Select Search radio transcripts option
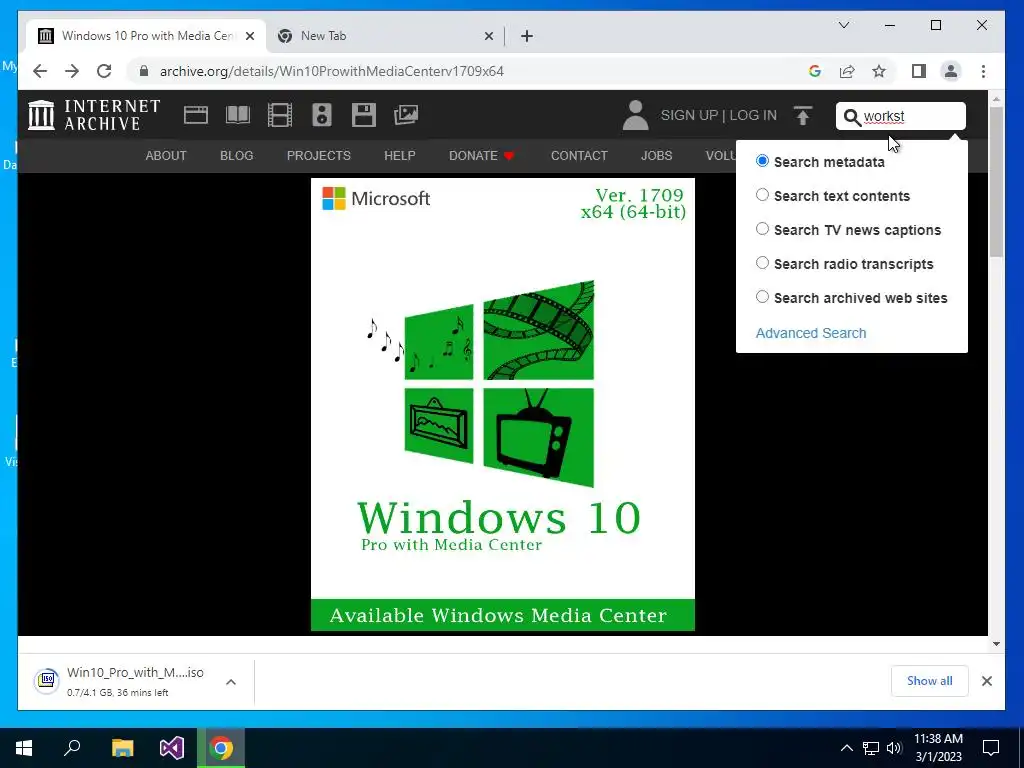1024x768 pixels. (x=762, y=263)
